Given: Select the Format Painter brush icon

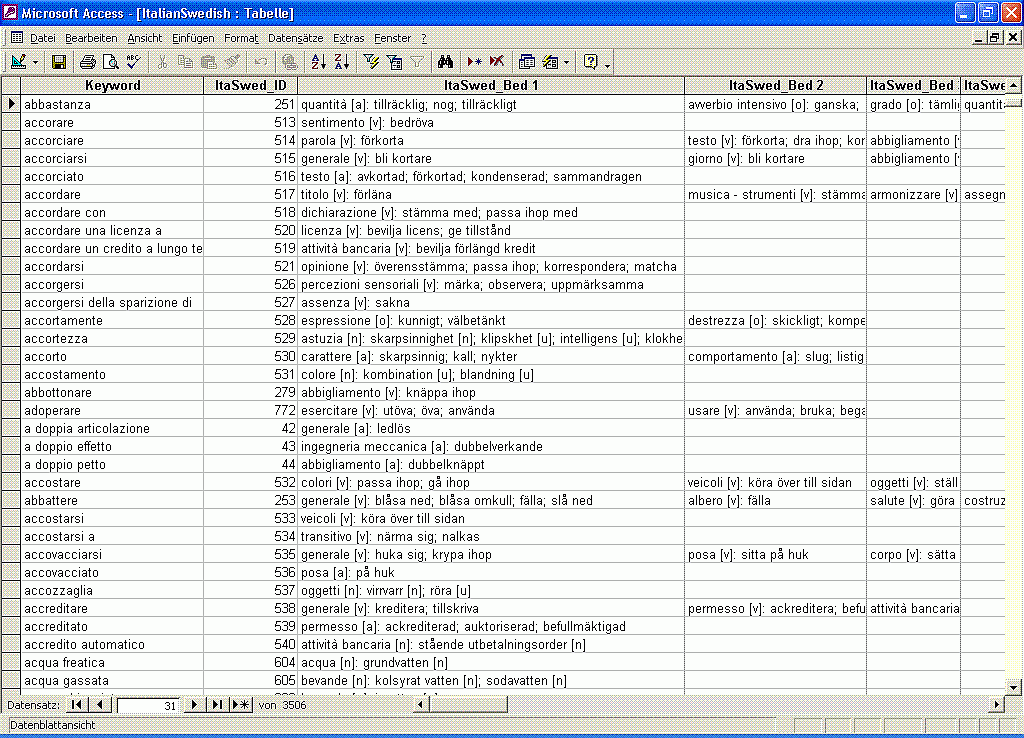Looking at the screenshot, I should (x=232, y=62).
